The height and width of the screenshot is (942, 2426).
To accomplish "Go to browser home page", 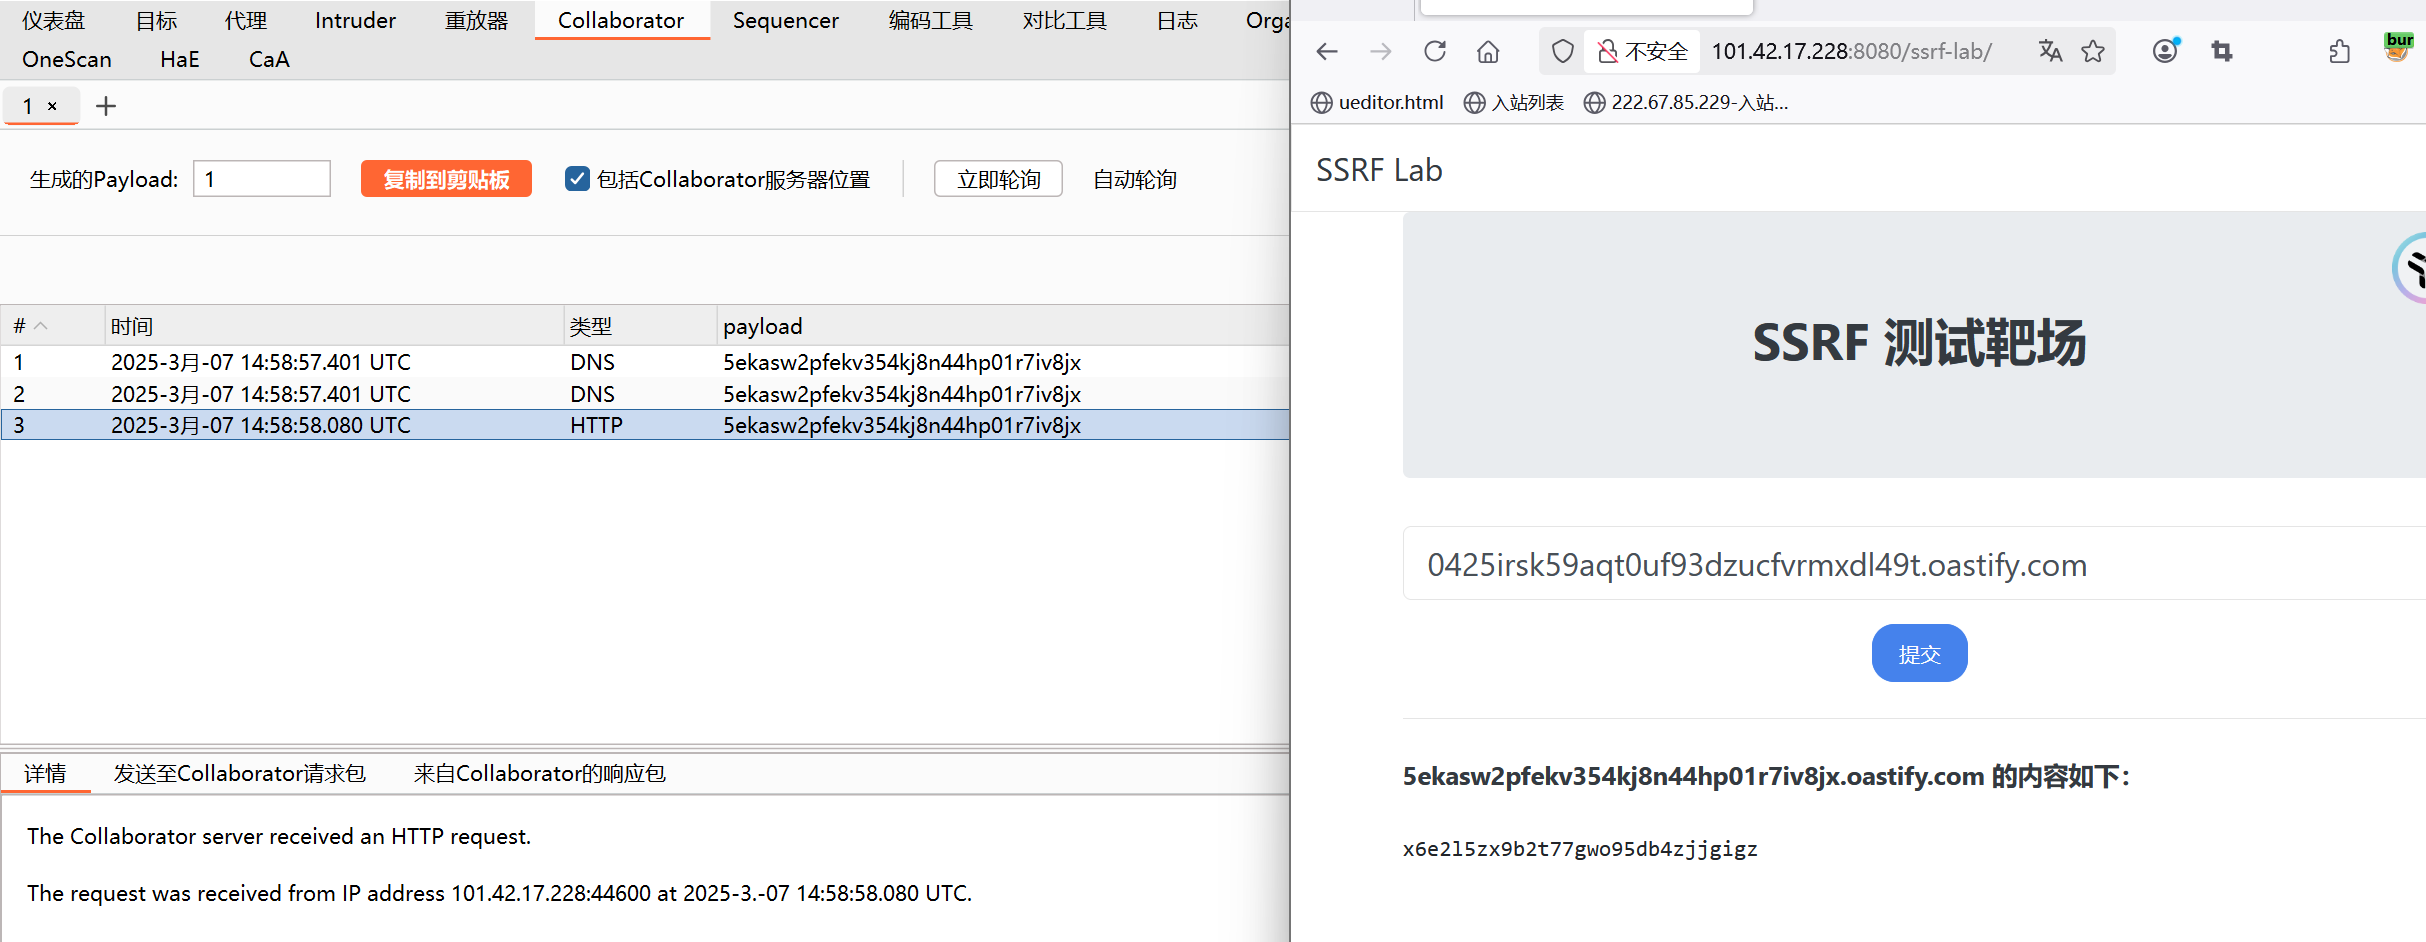I will click(x=1488, y=52).
